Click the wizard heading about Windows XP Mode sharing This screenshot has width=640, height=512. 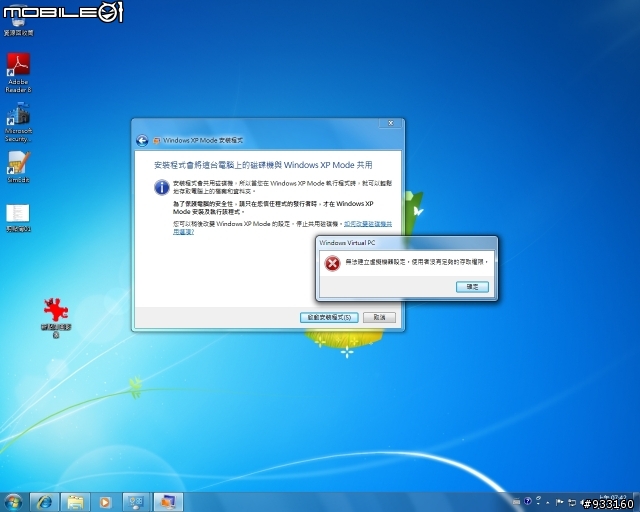[263, 165]
